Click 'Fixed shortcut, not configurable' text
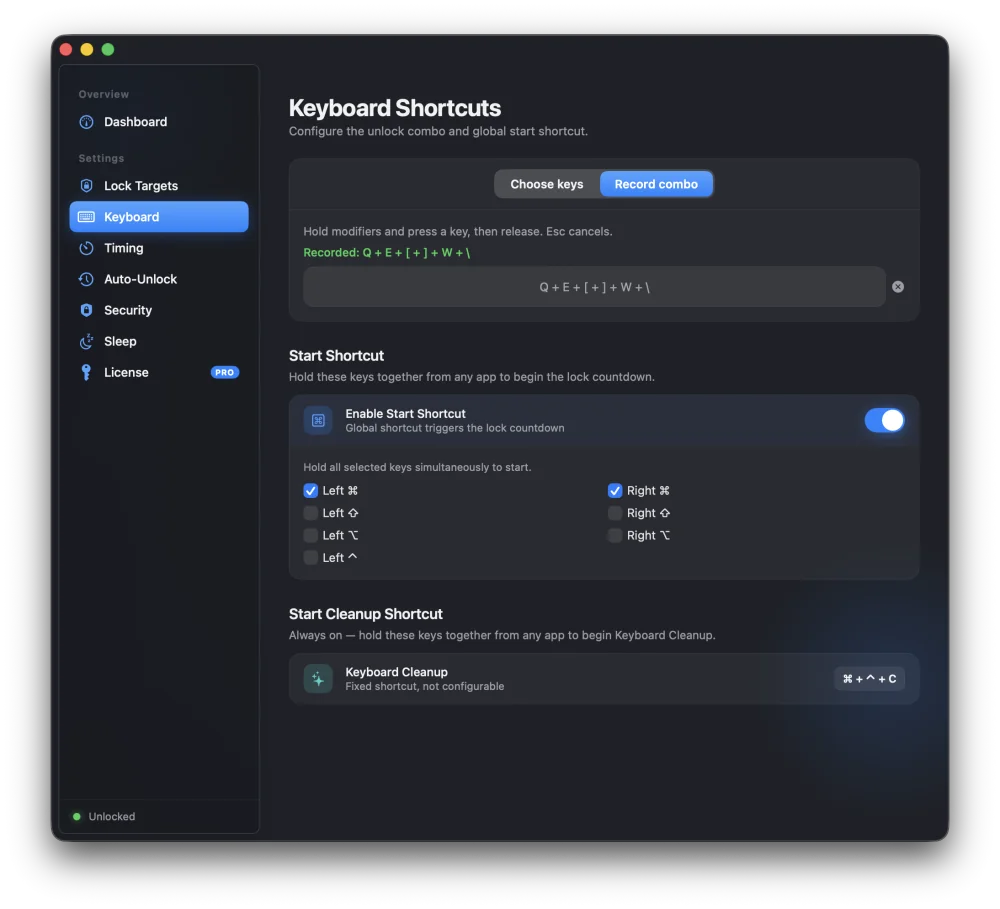 [x=425, y=686]
